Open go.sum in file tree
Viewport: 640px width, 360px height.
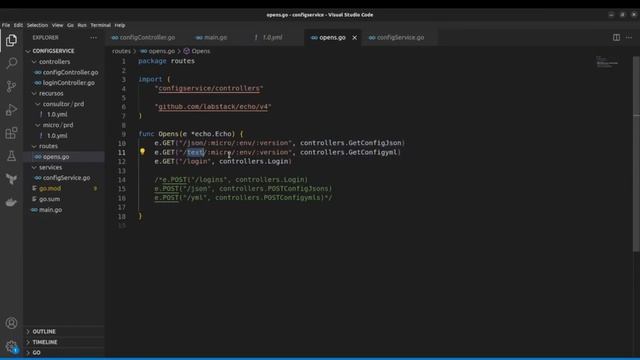(49, 199)
